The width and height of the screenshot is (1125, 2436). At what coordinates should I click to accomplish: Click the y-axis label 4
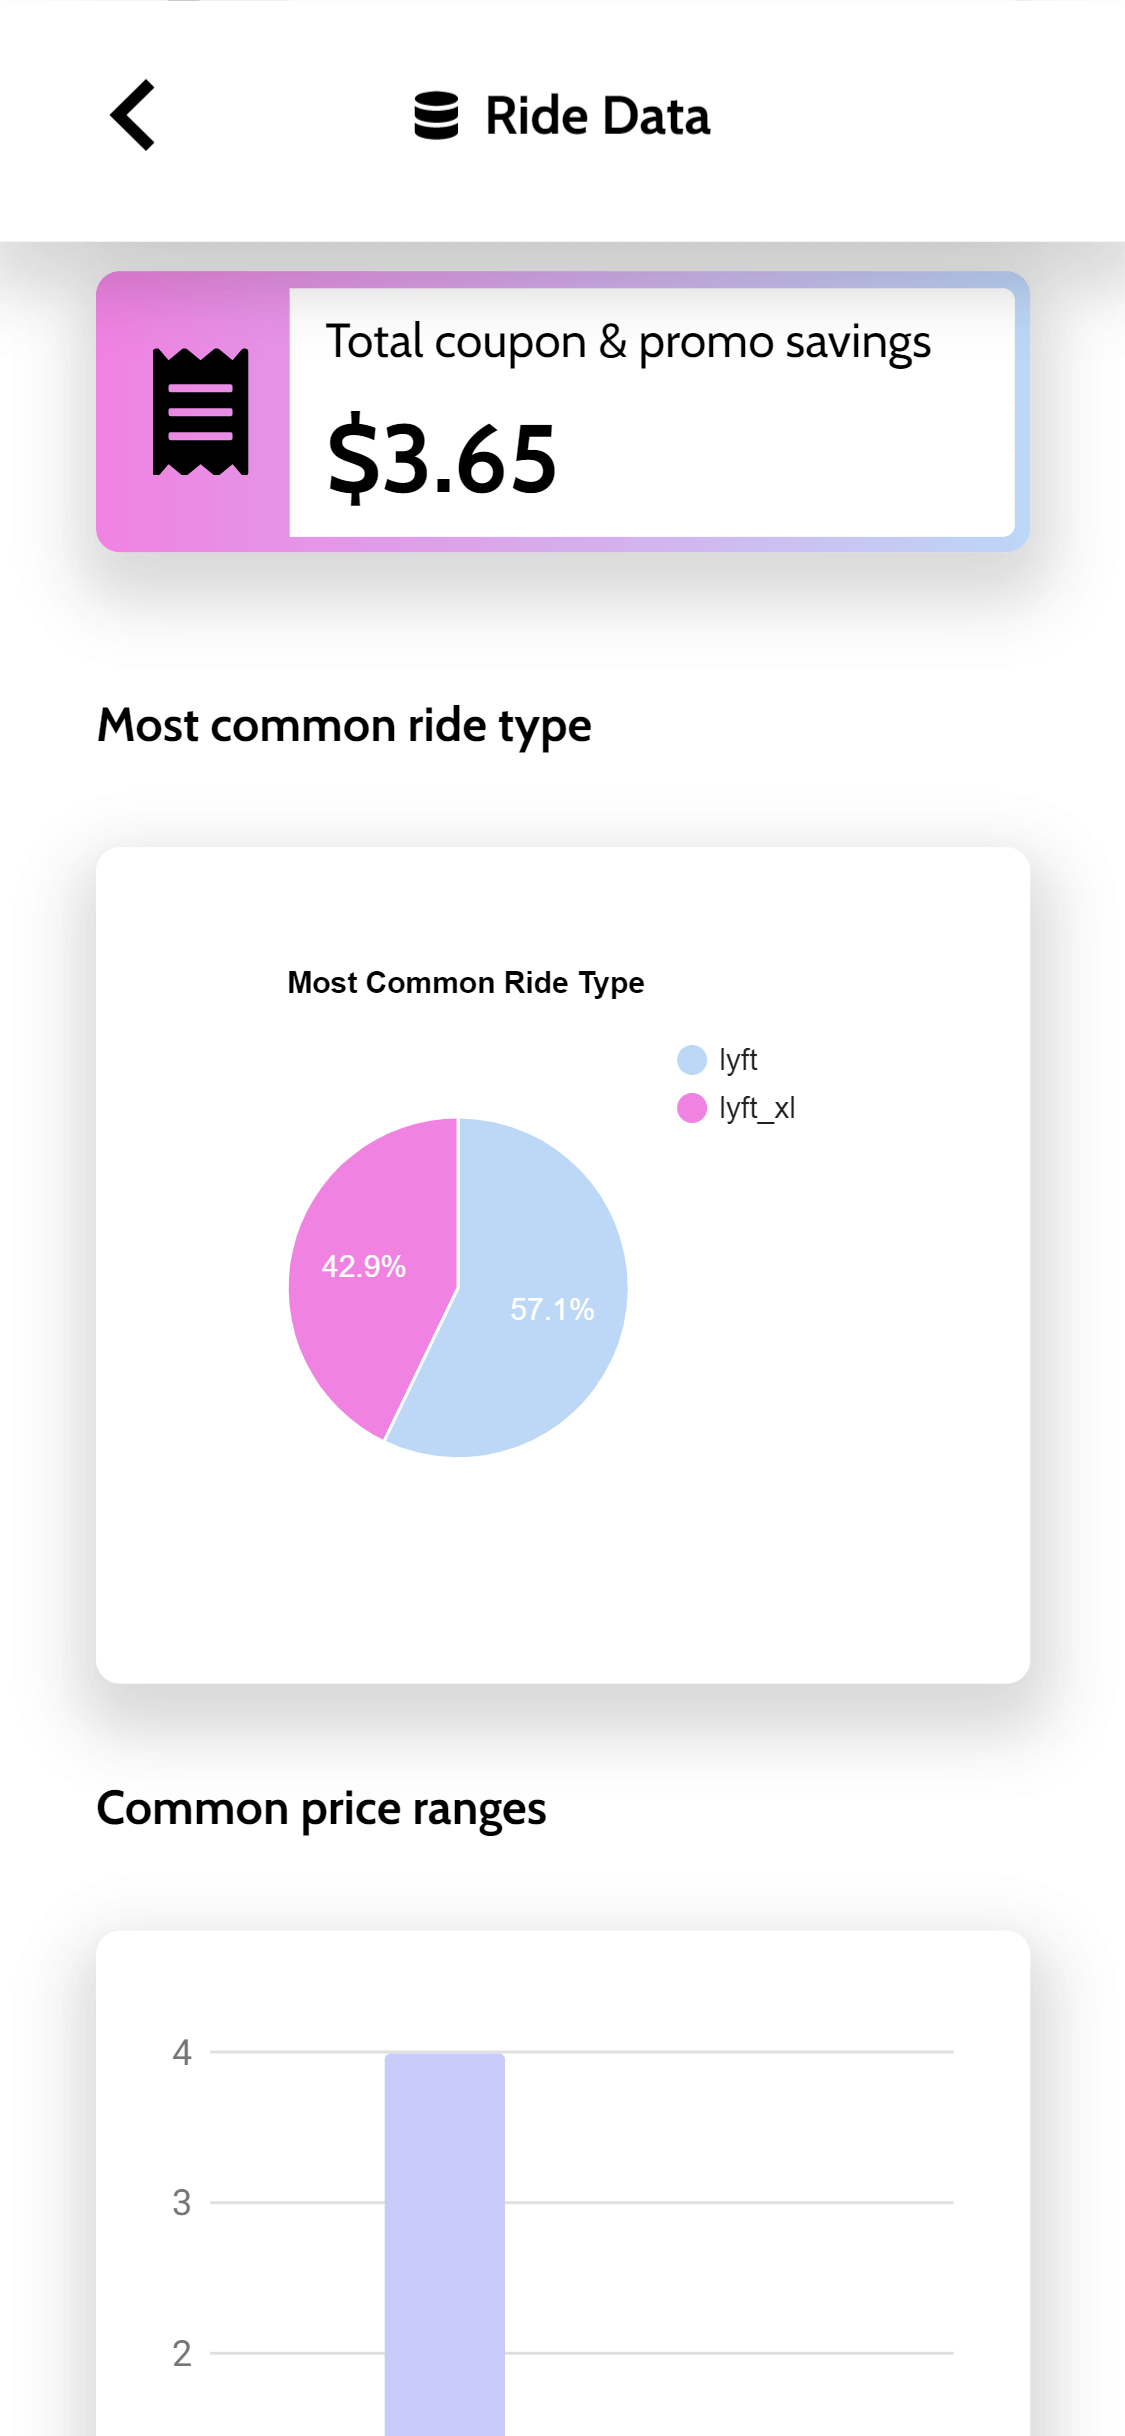click(181, 2052)
